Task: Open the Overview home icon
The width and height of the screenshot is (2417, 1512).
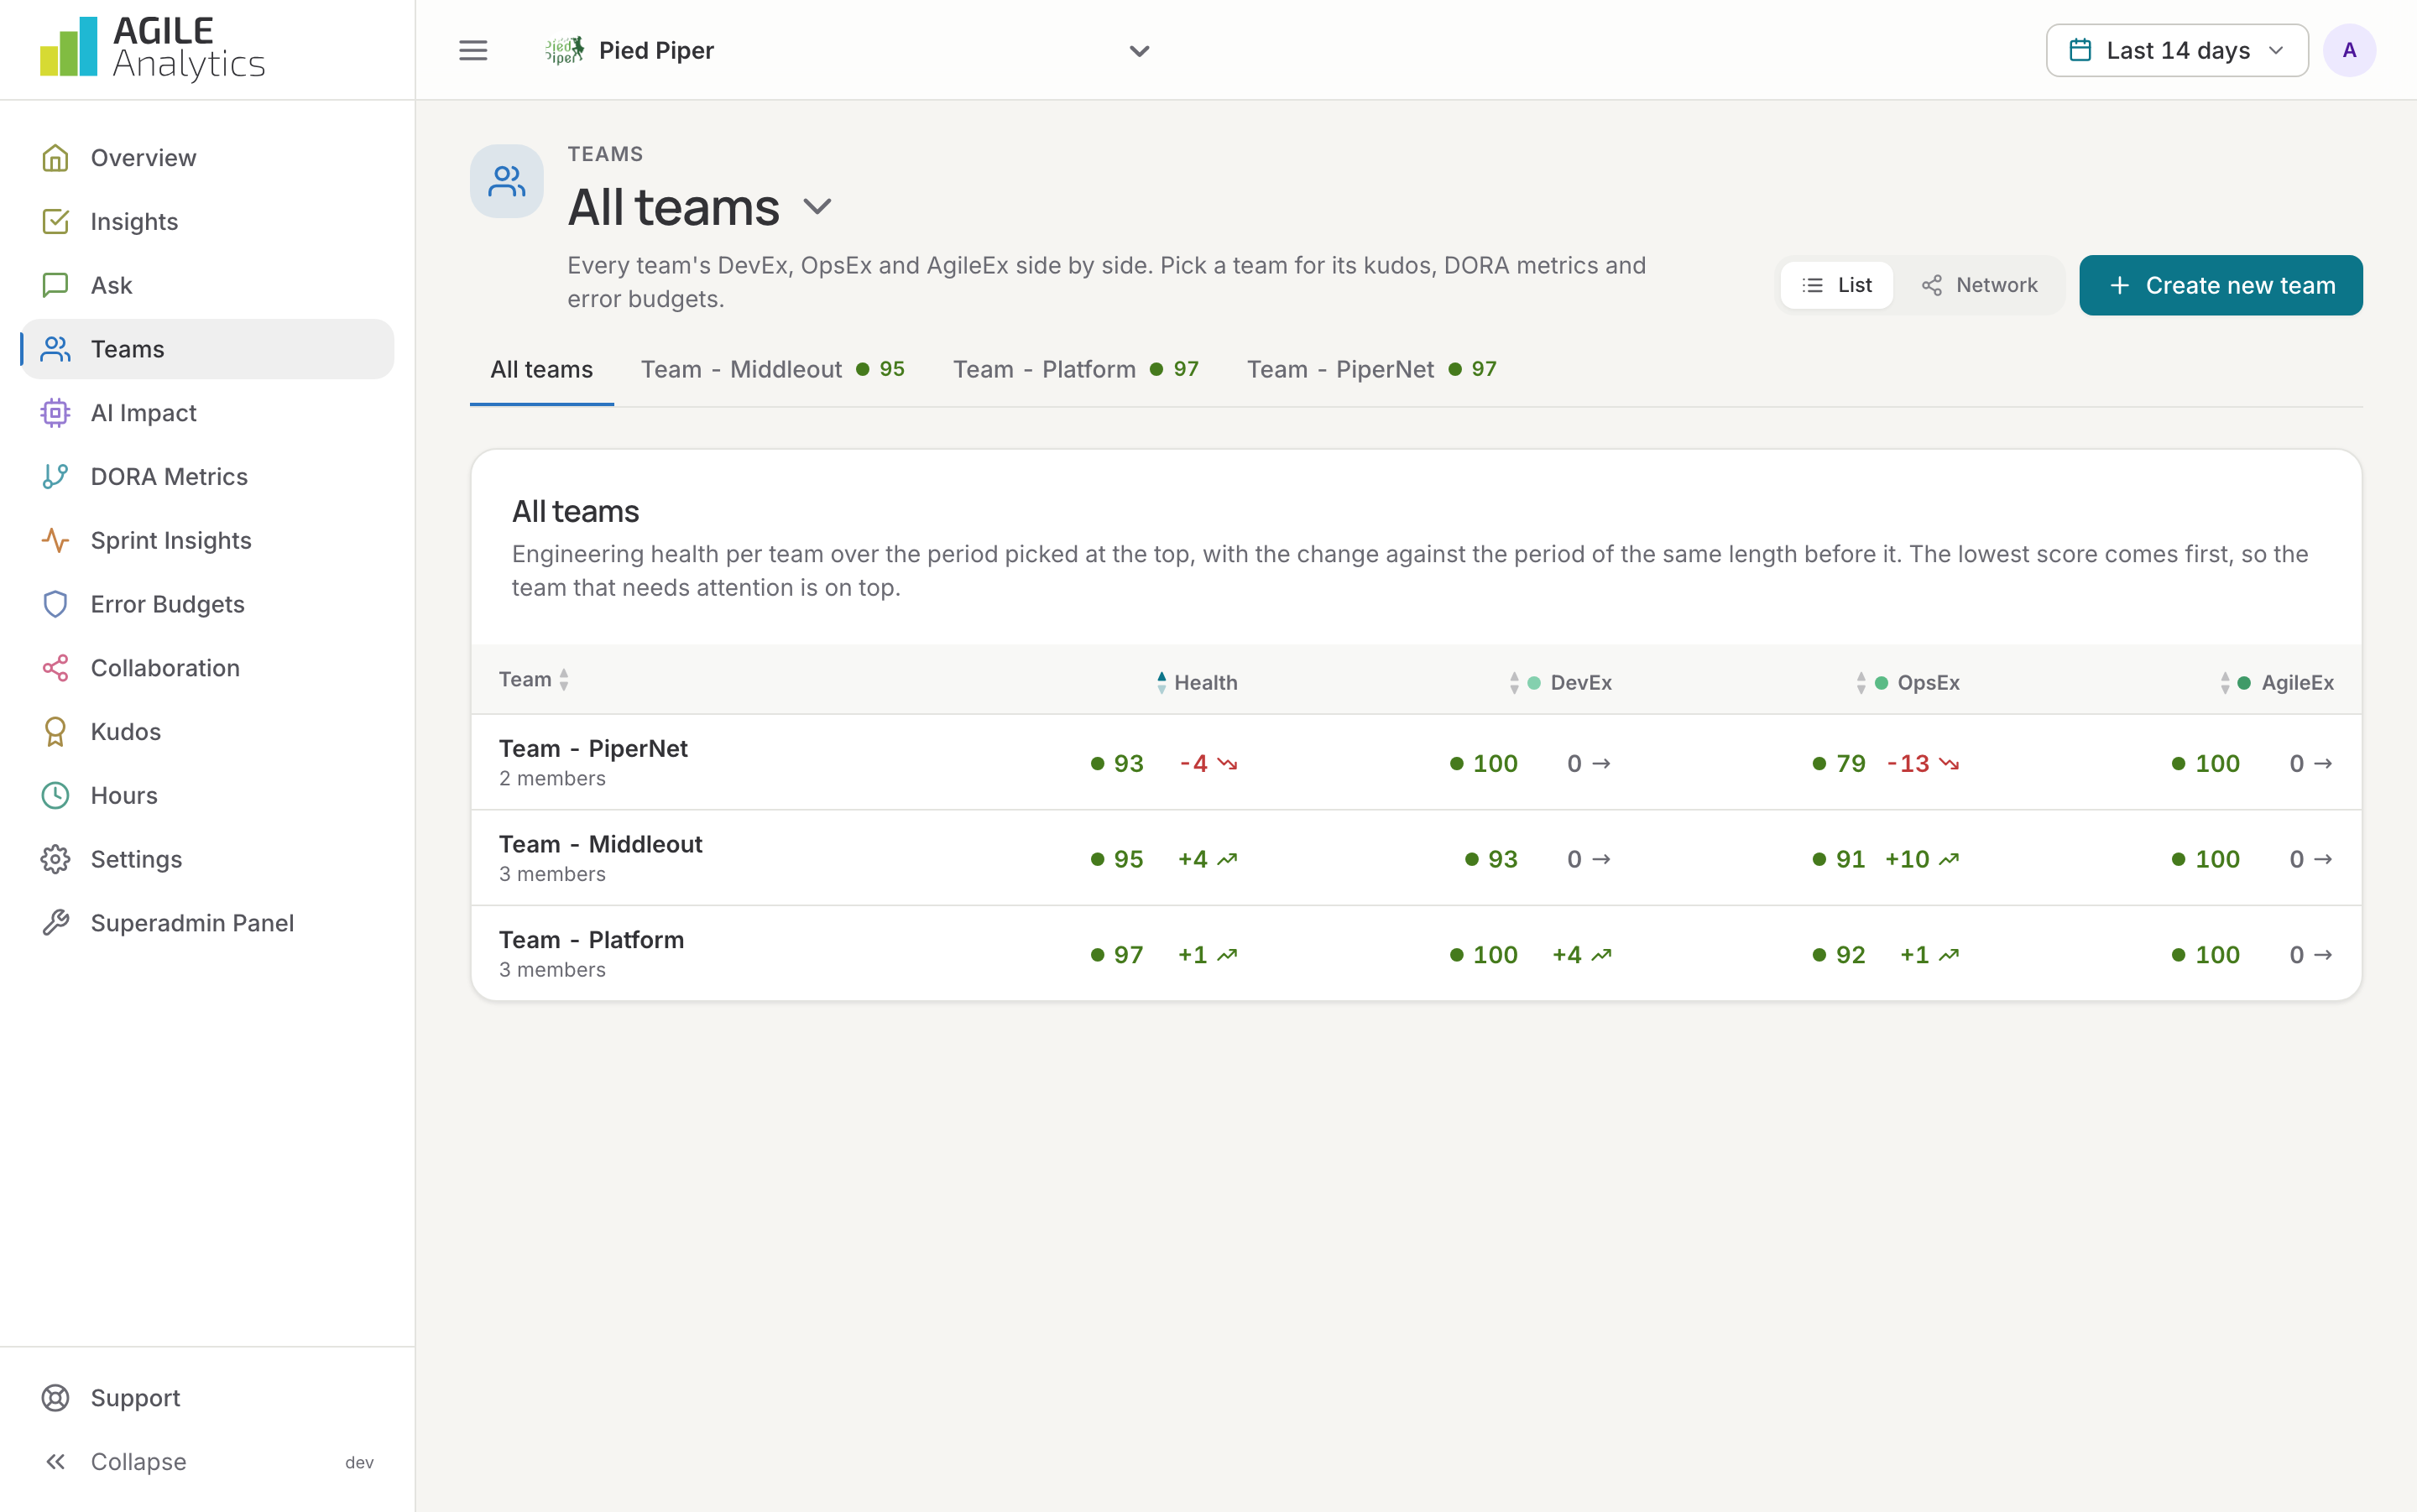Action: tap(55, 158)
